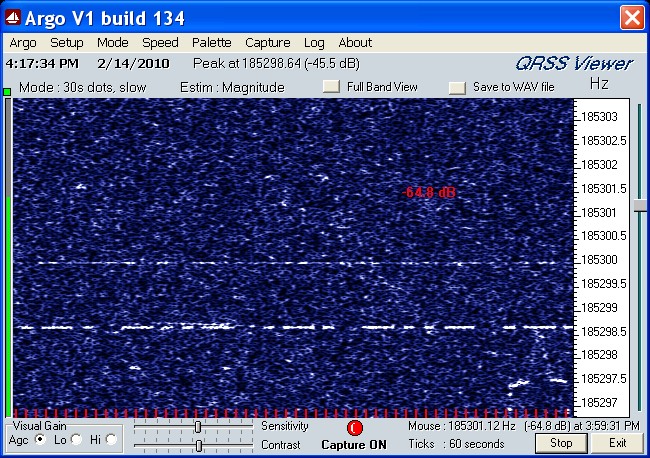Click the 185301.5 frequency scale label
650x458 pixels.
click(x=604, y=189)
